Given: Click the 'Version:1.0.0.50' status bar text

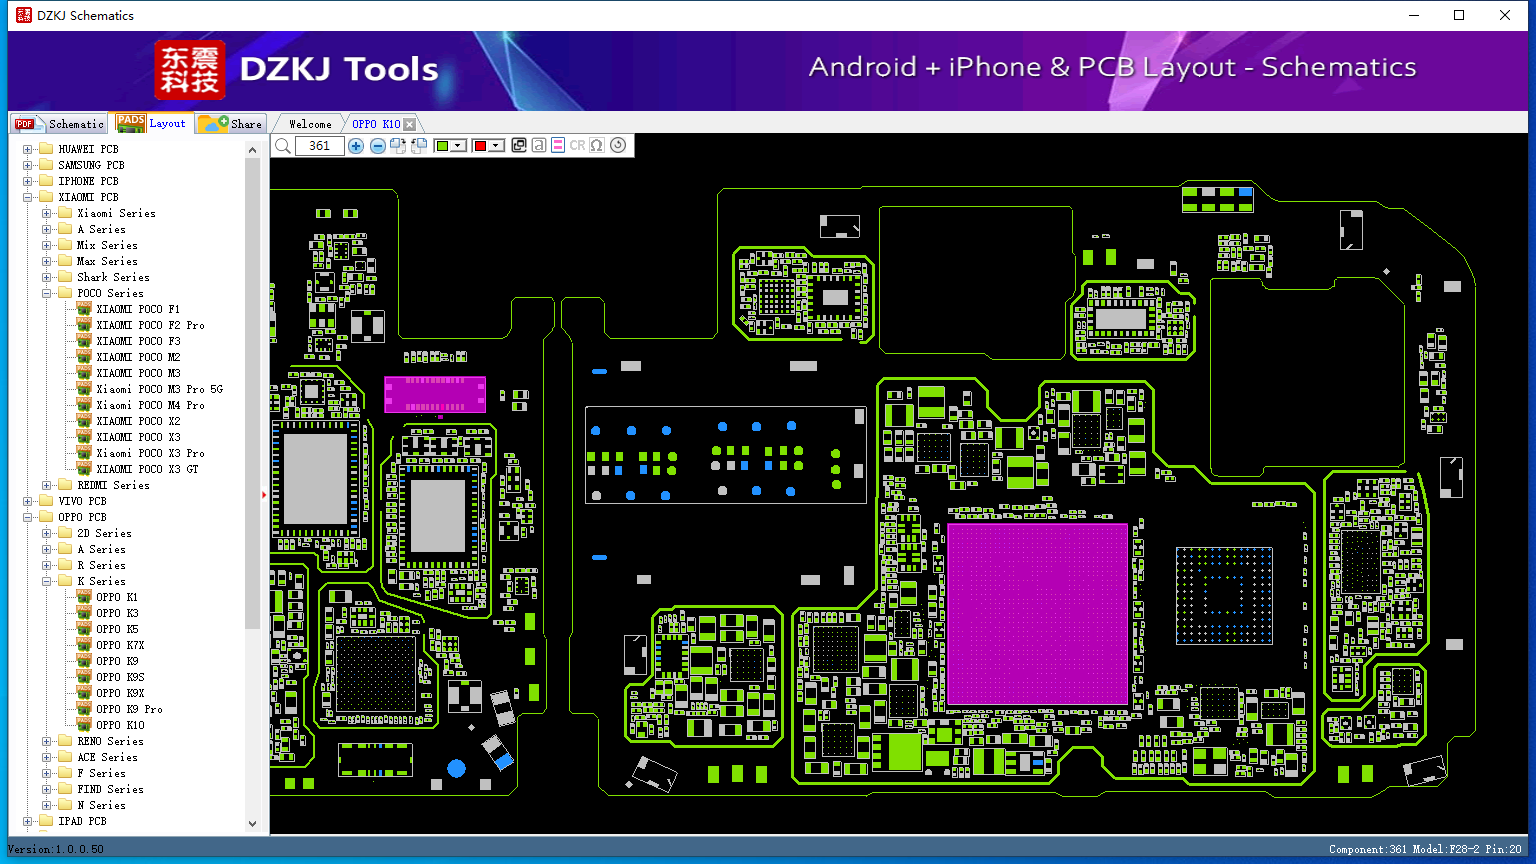Looking at the screenshot, I should [x=56, y=849].
